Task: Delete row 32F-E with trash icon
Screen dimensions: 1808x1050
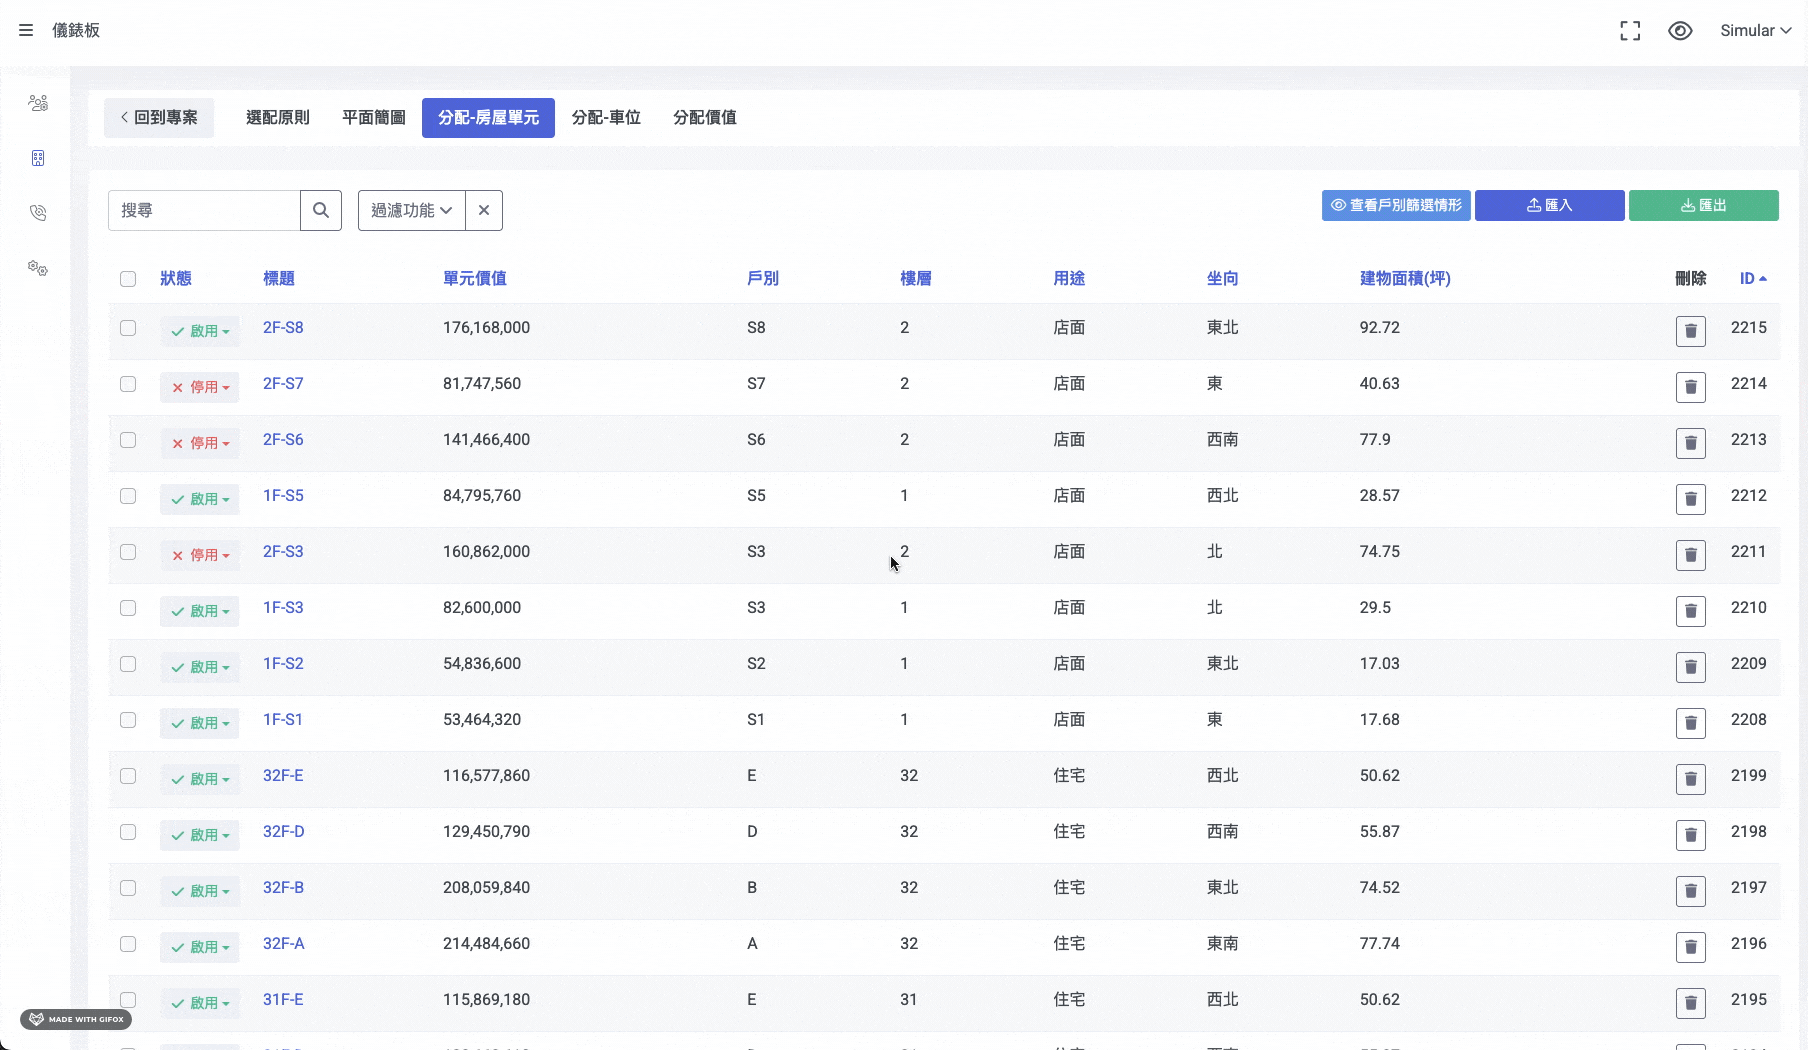Action: click(1691, 779)
